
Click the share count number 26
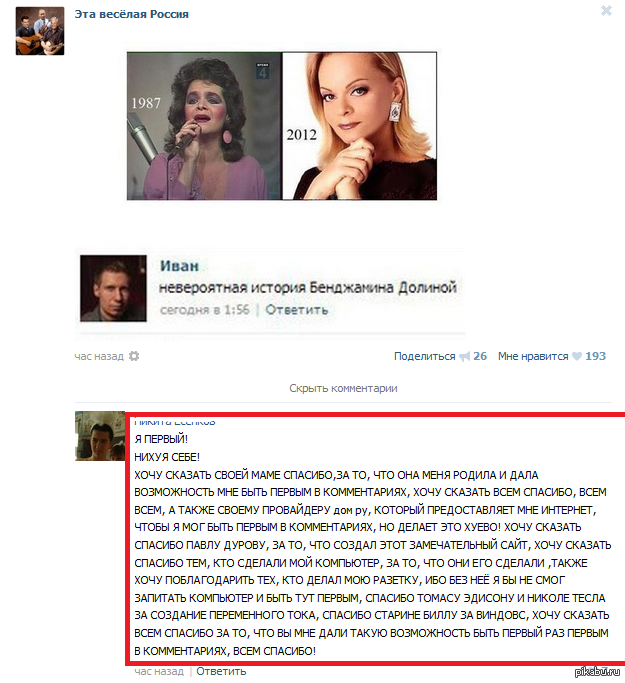(480, 356)
